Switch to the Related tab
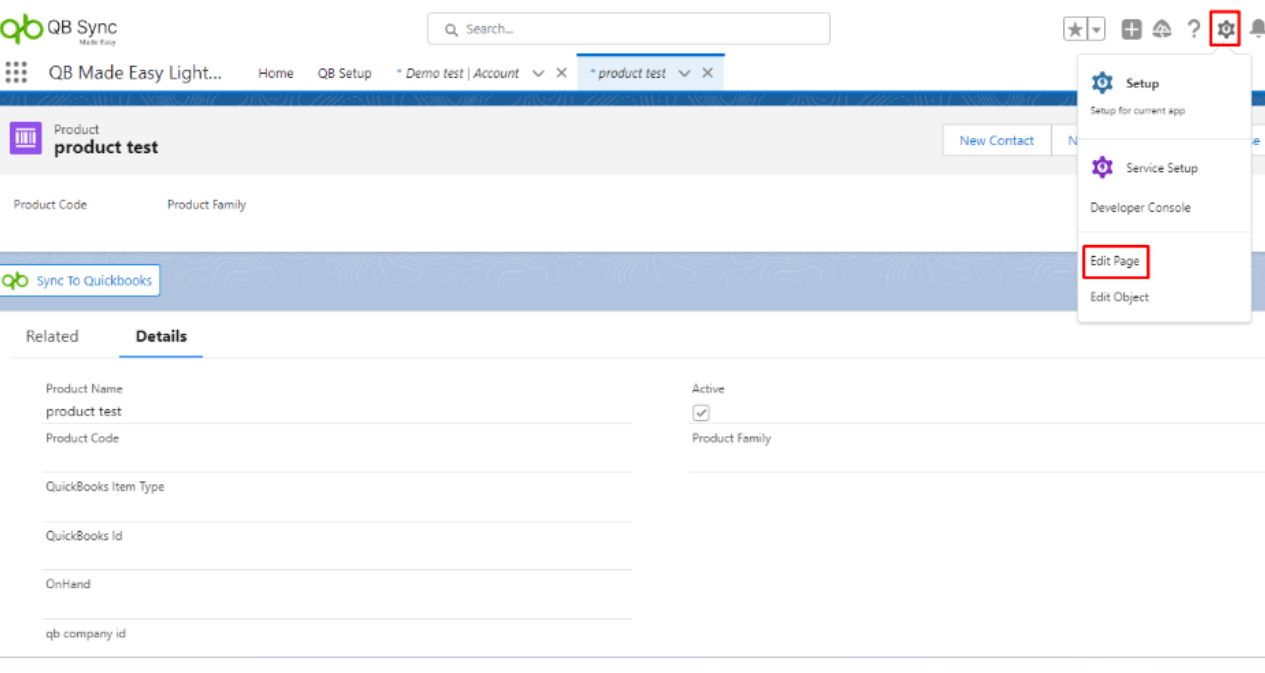Screen dimensions: 1265x673 [52, 336]
